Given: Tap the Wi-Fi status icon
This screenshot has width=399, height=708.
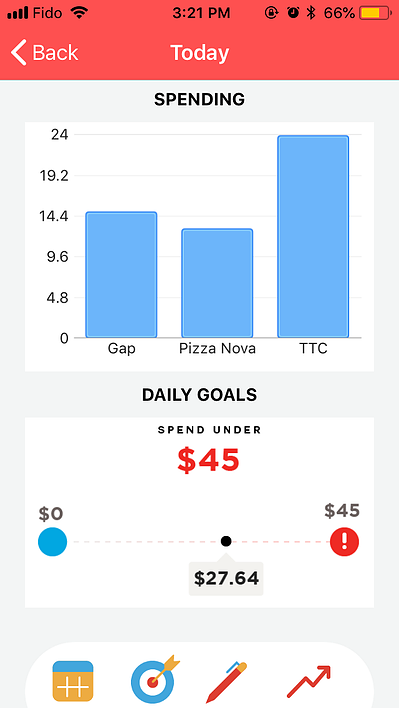Looking at the screenshot, I should click(x=80, y=12).
